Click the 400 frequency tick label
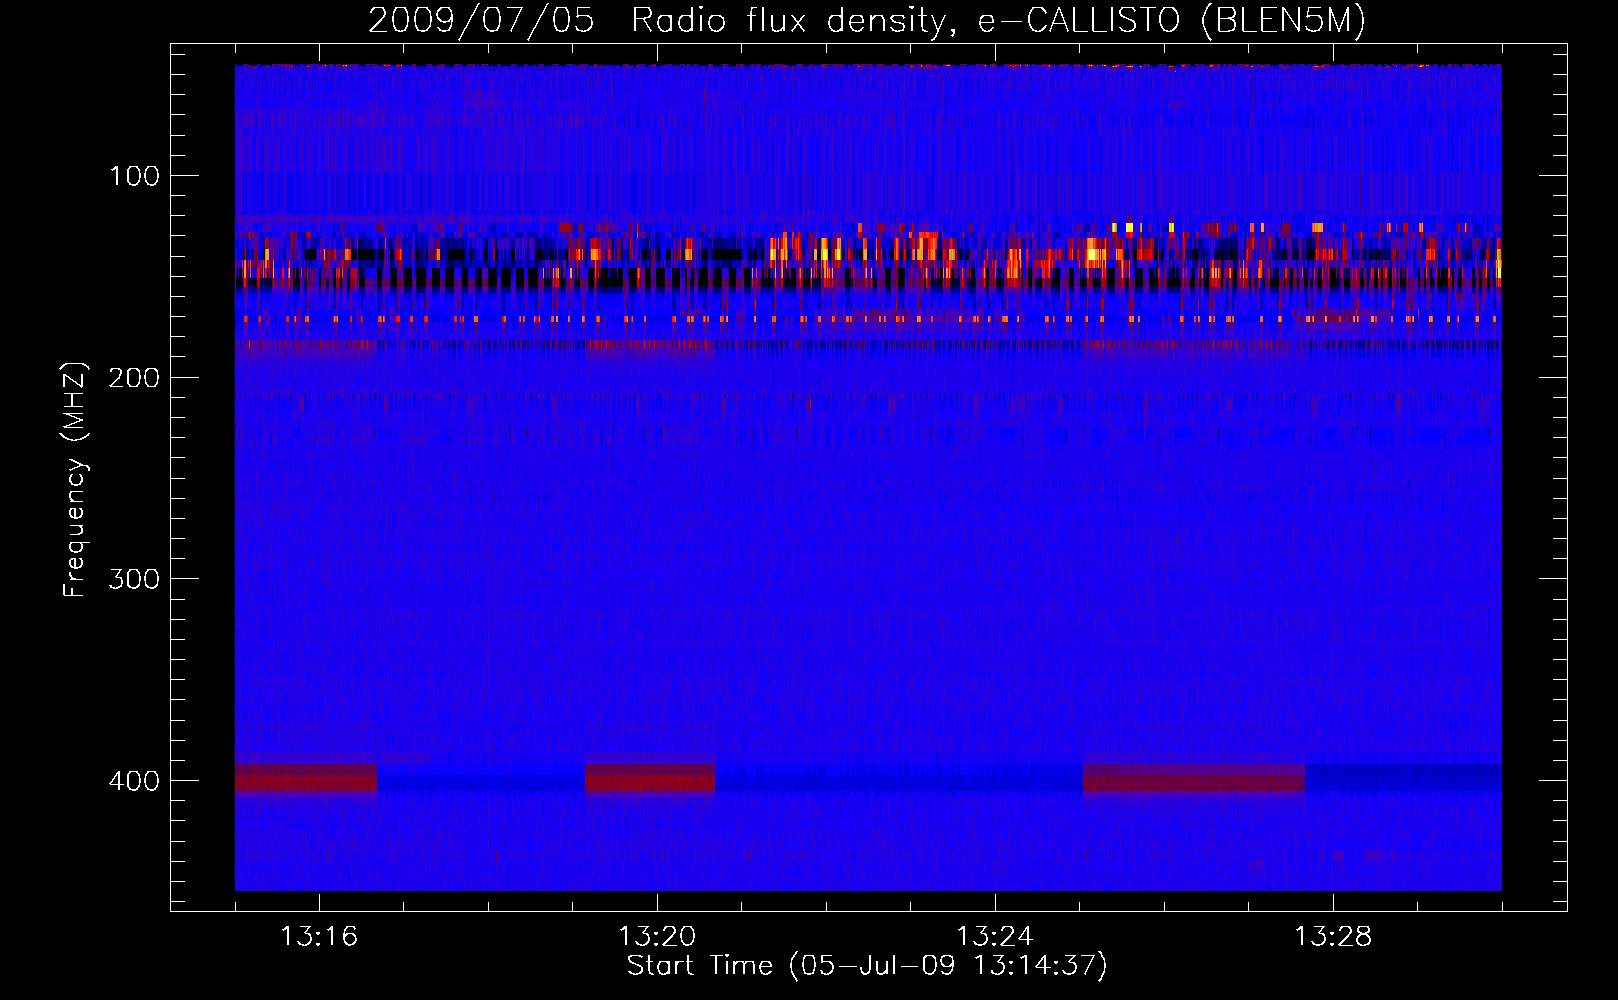Image resolution: width=1618 pixels, height=1000 pixels. (134, 781)
